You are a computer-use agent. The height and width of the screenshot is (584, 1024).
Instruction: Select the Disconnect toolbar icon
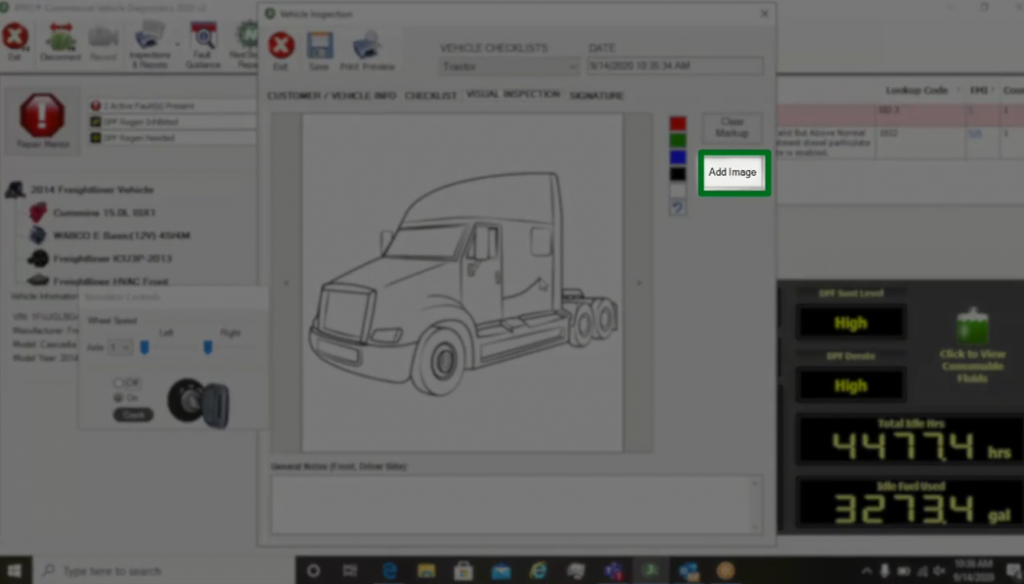pyautogui.click(x=60, y=40)
